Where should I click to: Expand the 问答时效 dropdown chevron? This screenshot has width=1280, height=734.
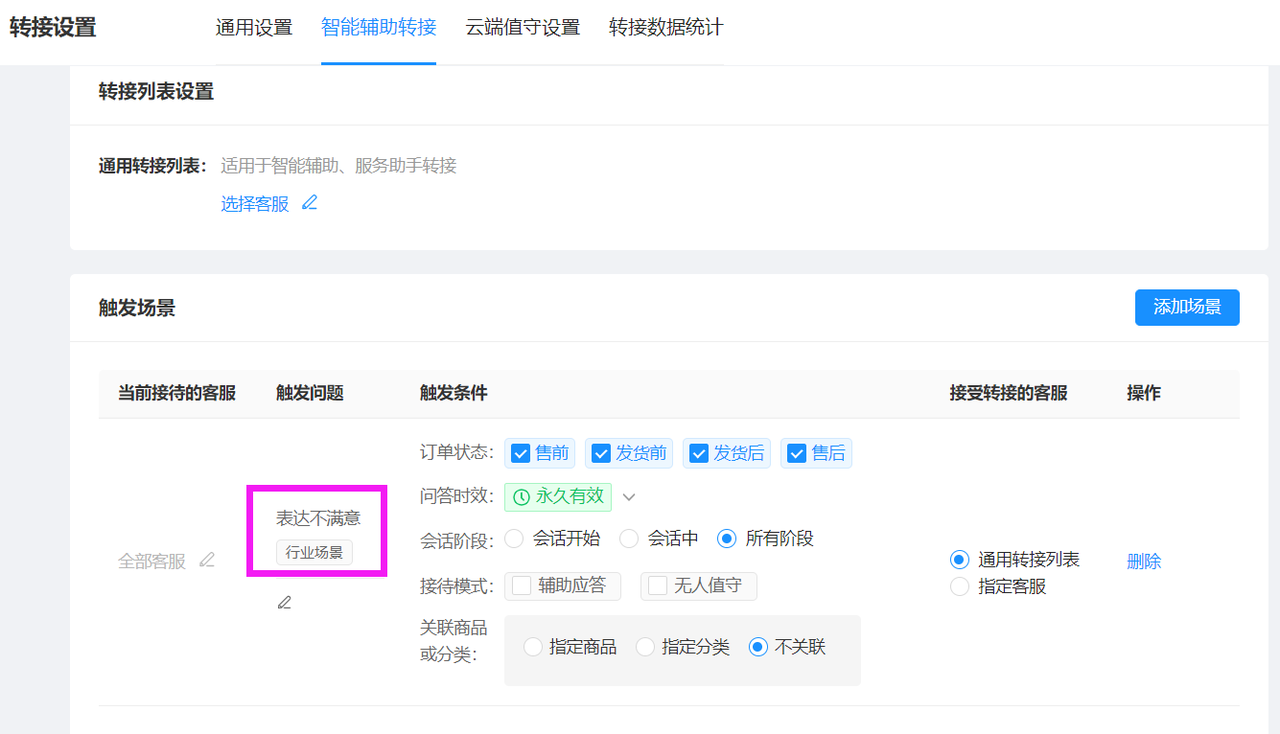click(x=629, y=497)
